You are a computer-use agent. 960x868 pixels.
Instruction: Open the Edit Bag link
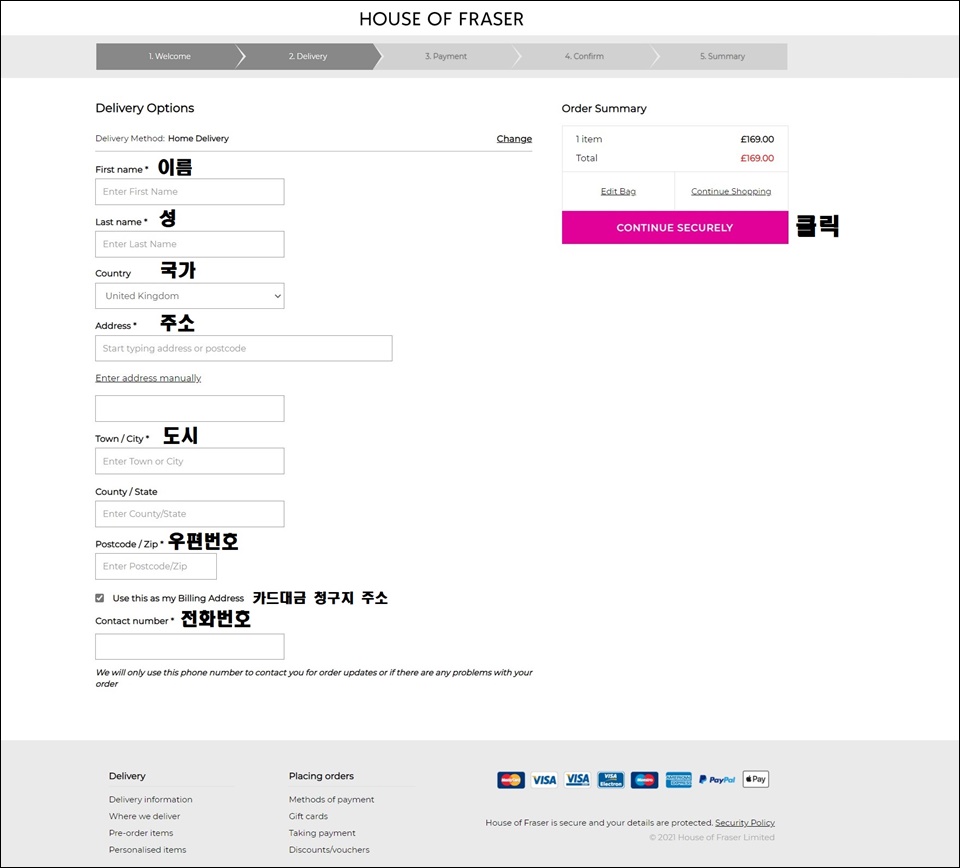tap(618, 192)
